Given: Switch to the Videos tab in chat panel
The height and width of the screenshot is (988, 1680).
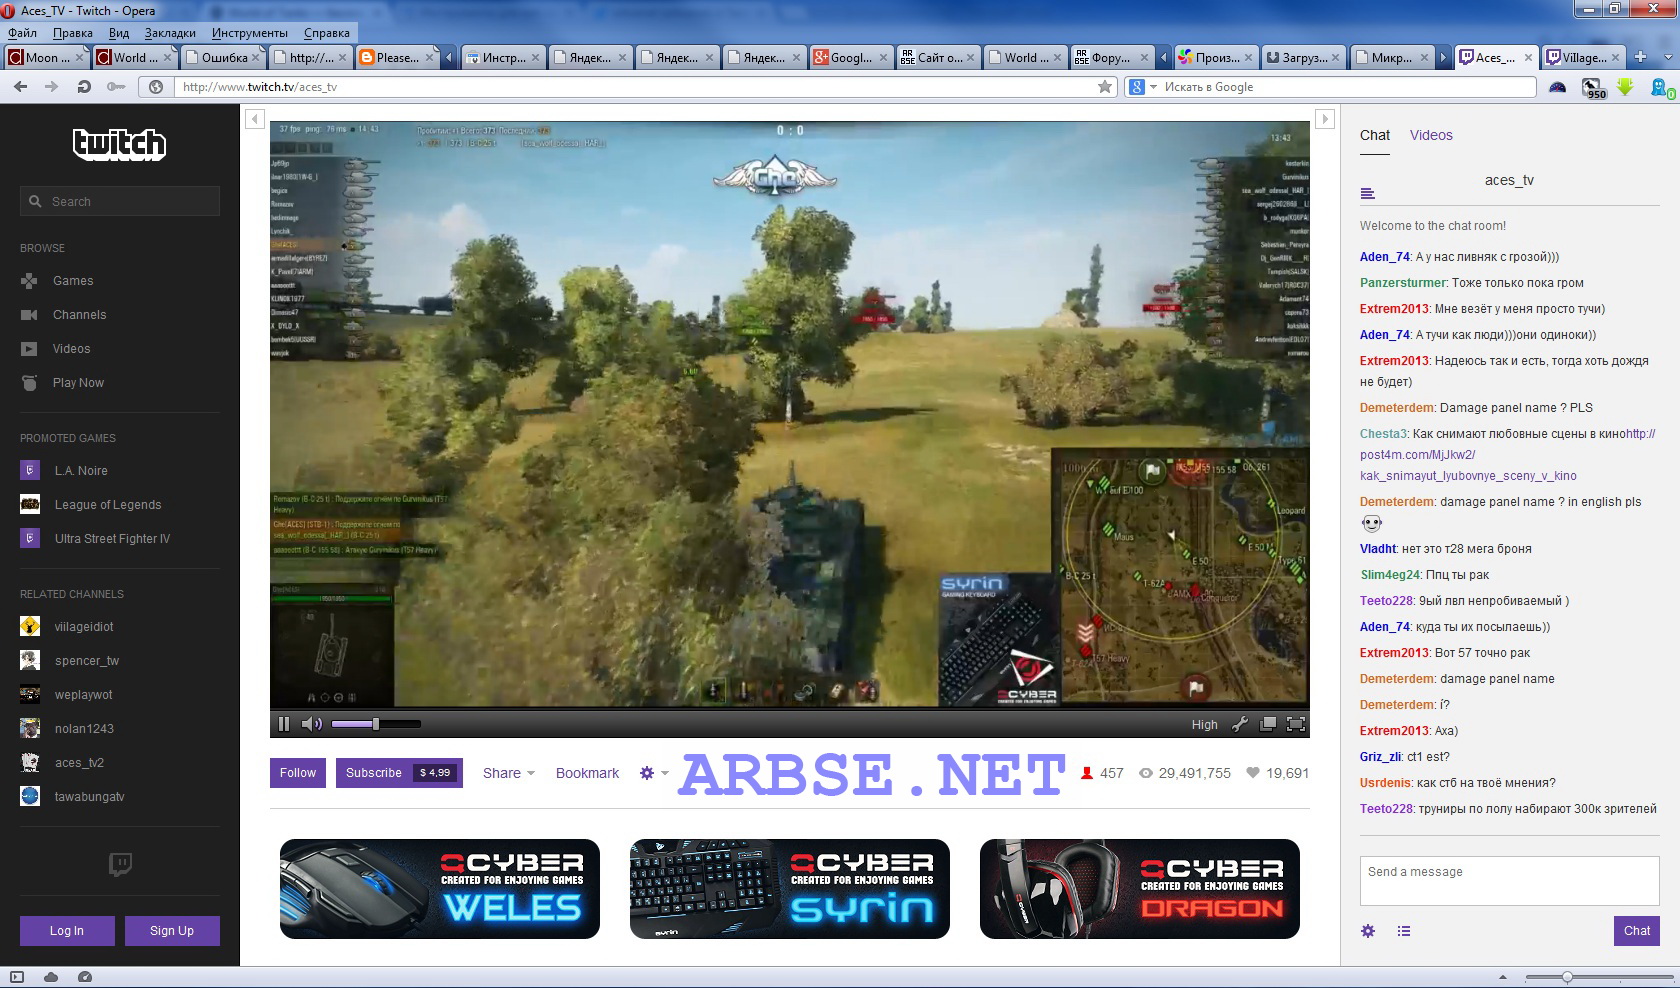Looking at the screenshot, I should tap(1431, 135).
